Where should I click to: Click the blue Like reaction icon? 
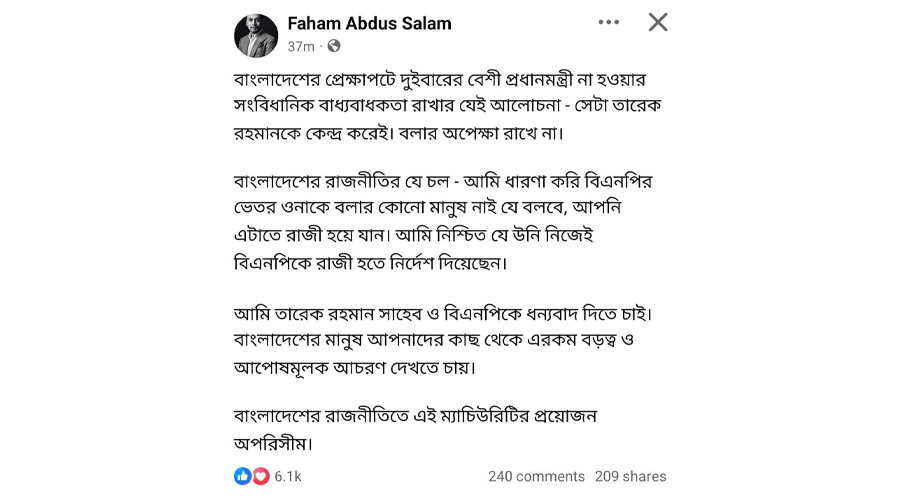coord(242,476)
